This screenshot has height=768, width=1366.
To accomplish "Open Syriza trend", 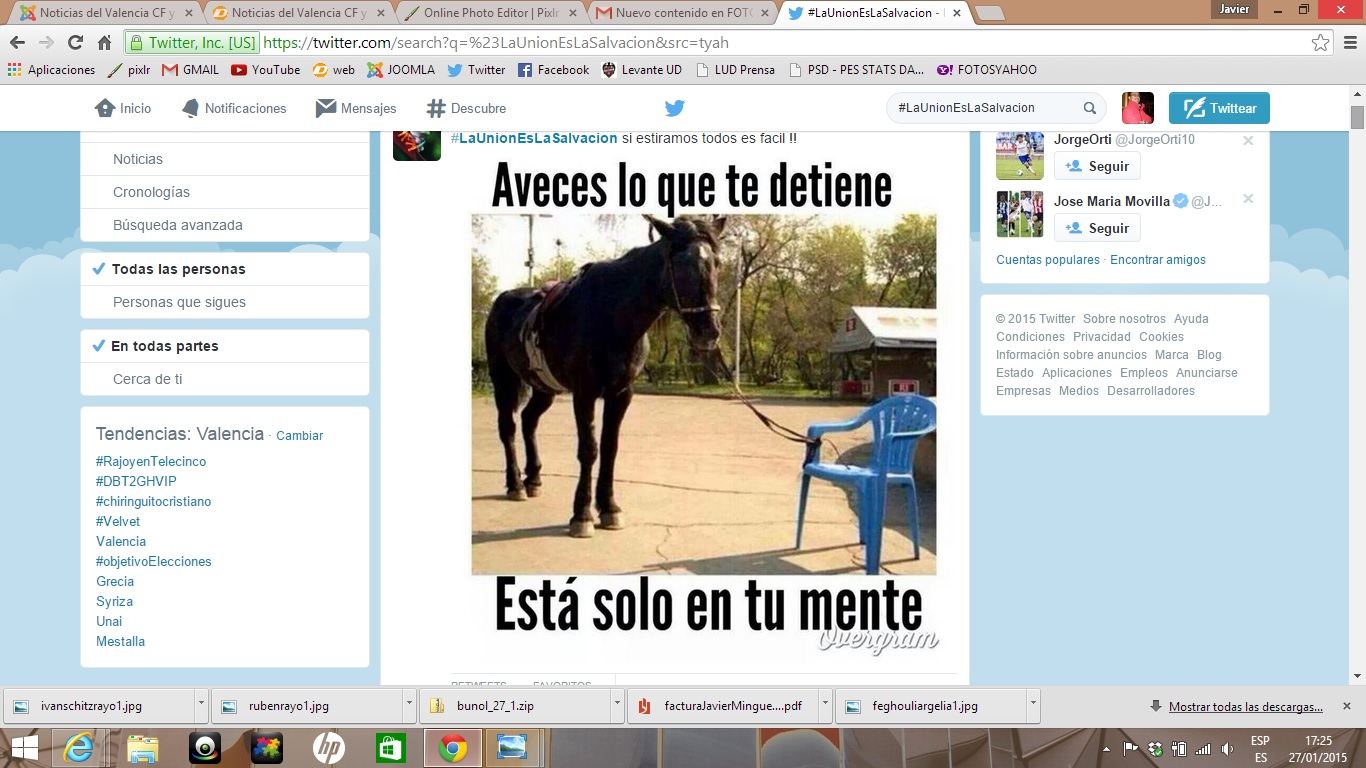I will [x=114, y=602].
